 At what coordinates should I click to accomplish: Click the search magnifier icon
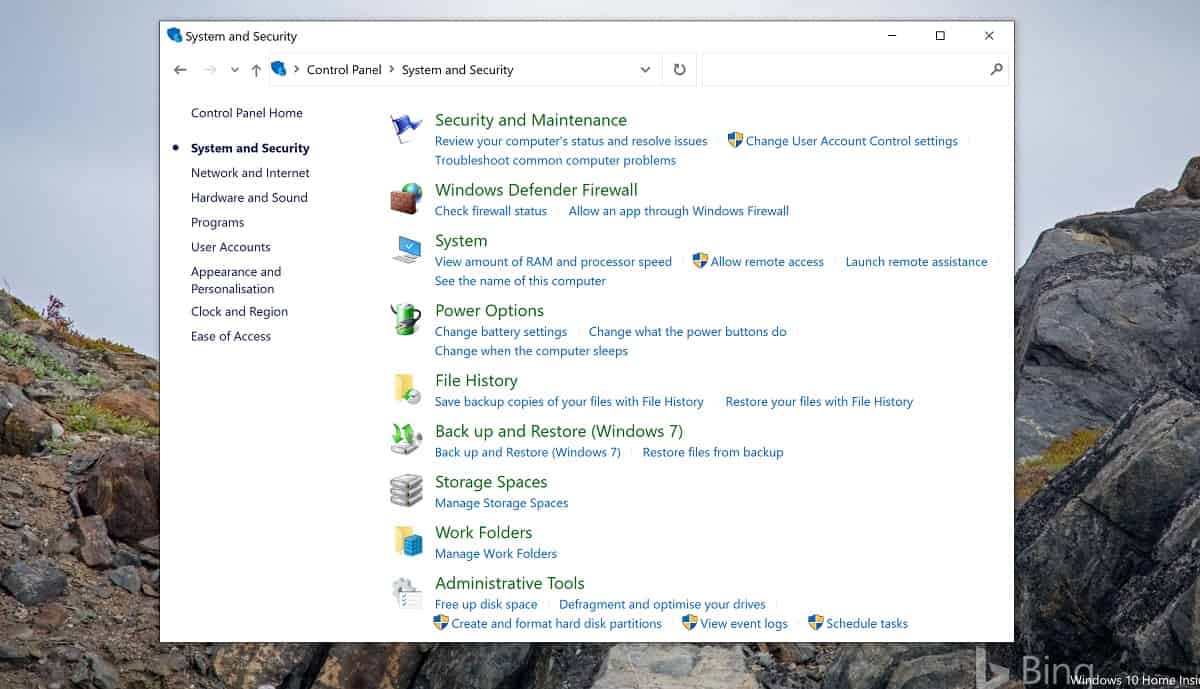click(x=996, y=69)
